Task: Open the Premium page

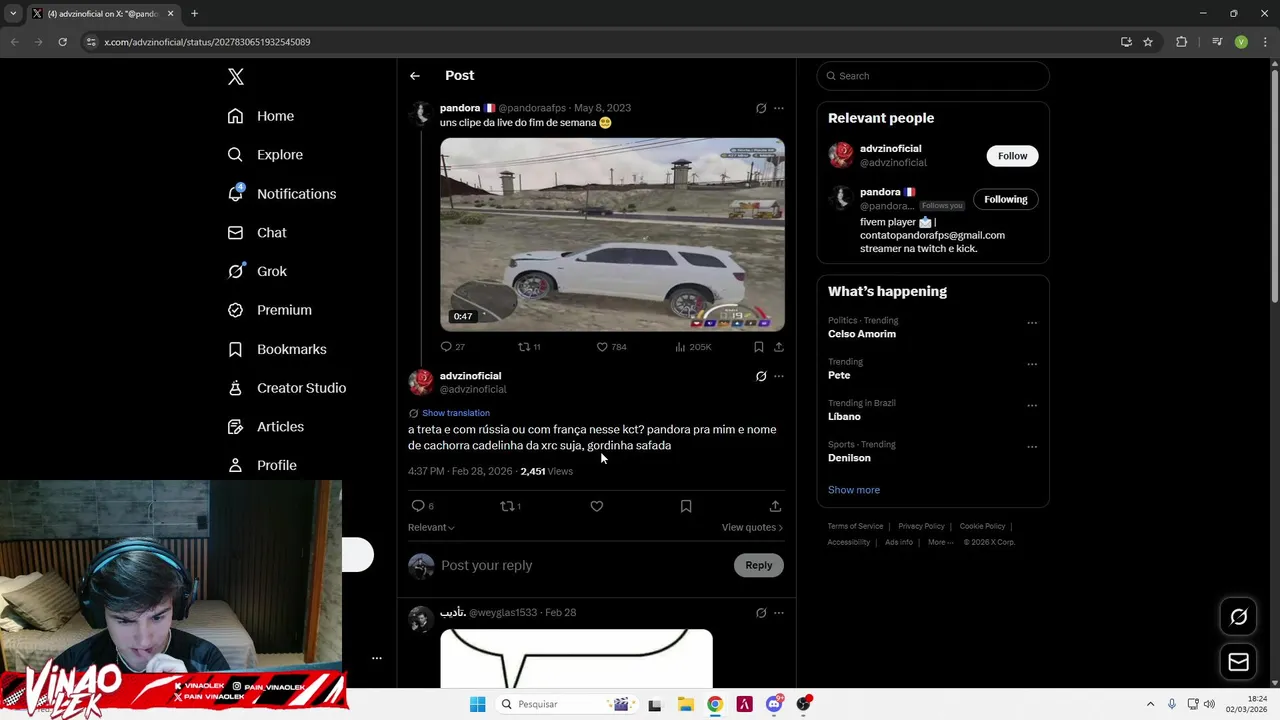Action: (x=270, y=310)
